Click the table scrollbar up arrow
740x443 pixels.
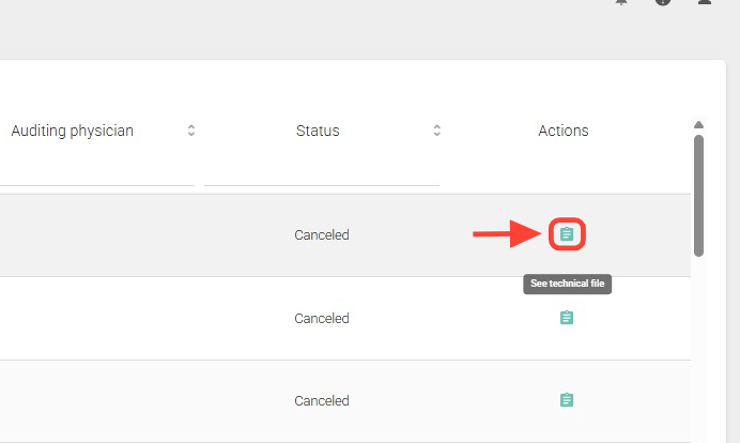point(699,125)
